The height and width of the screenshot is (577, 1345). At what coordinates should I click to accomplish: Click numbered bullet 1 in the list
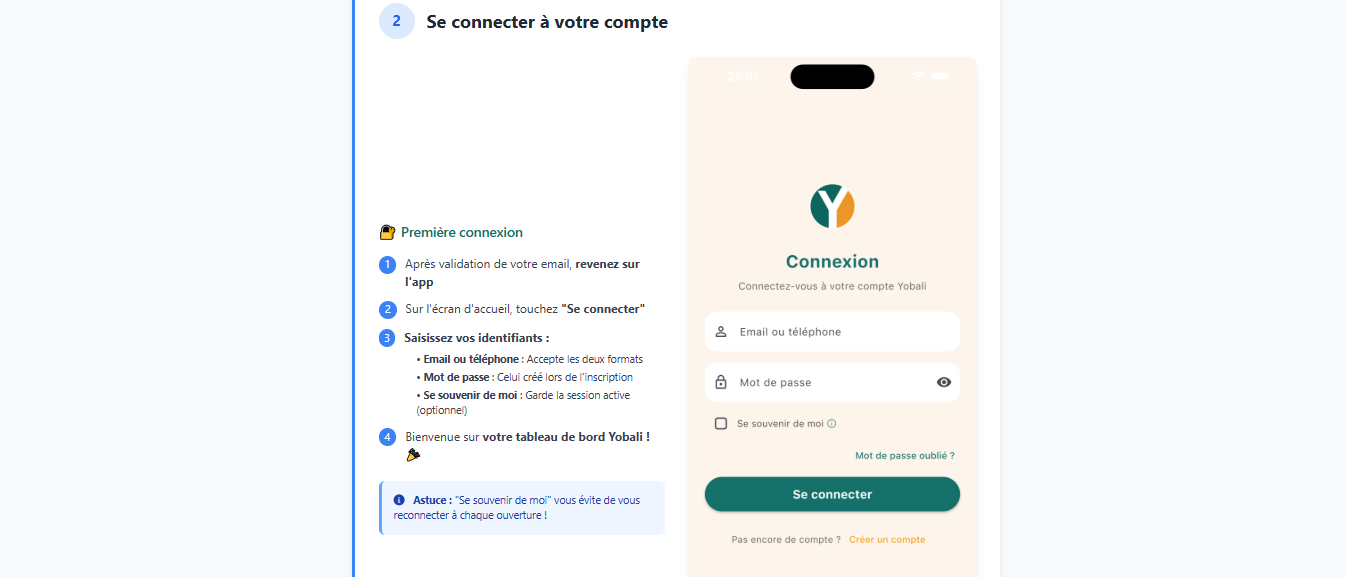click(x=387, y=265)
